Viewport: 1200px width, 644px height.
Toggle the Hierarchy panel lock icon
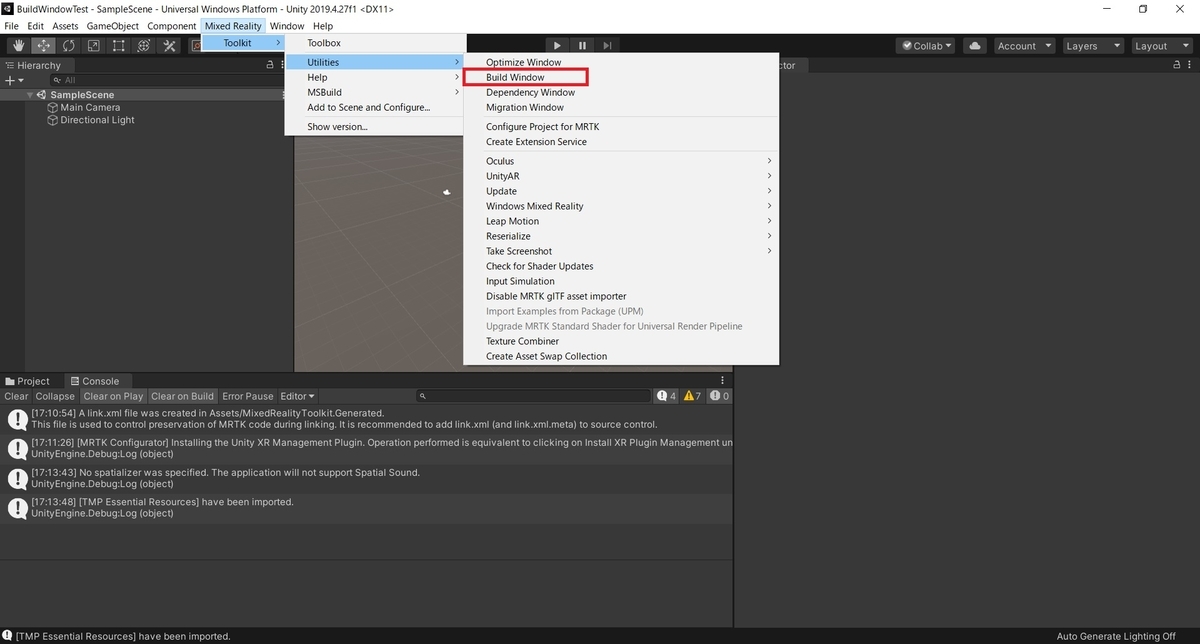(270, 65)
